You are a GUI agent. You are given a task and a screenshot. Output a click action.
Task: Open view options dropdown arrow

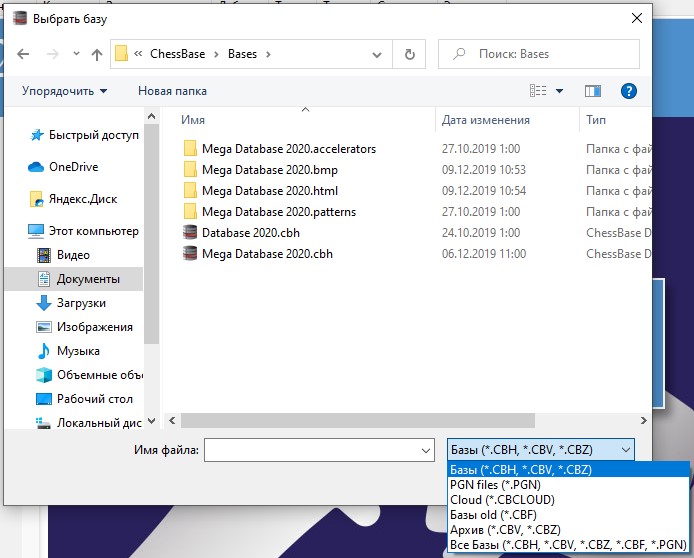[559, 91]
